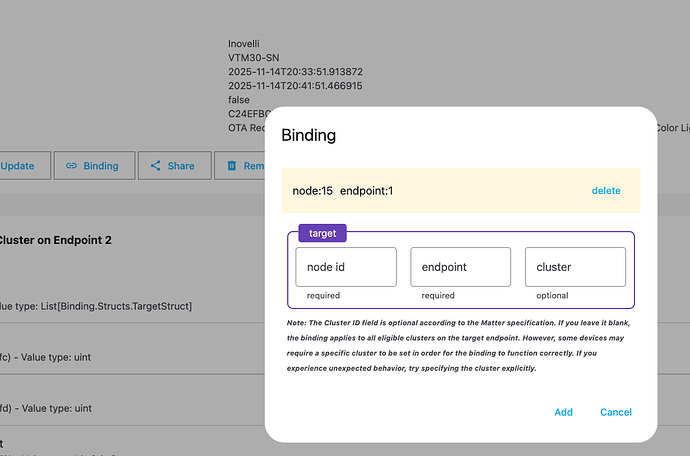The height and width of the screenshot is (456, 690).
Task: Click the VTM30-SN product name text
Action: click(256, 58)
